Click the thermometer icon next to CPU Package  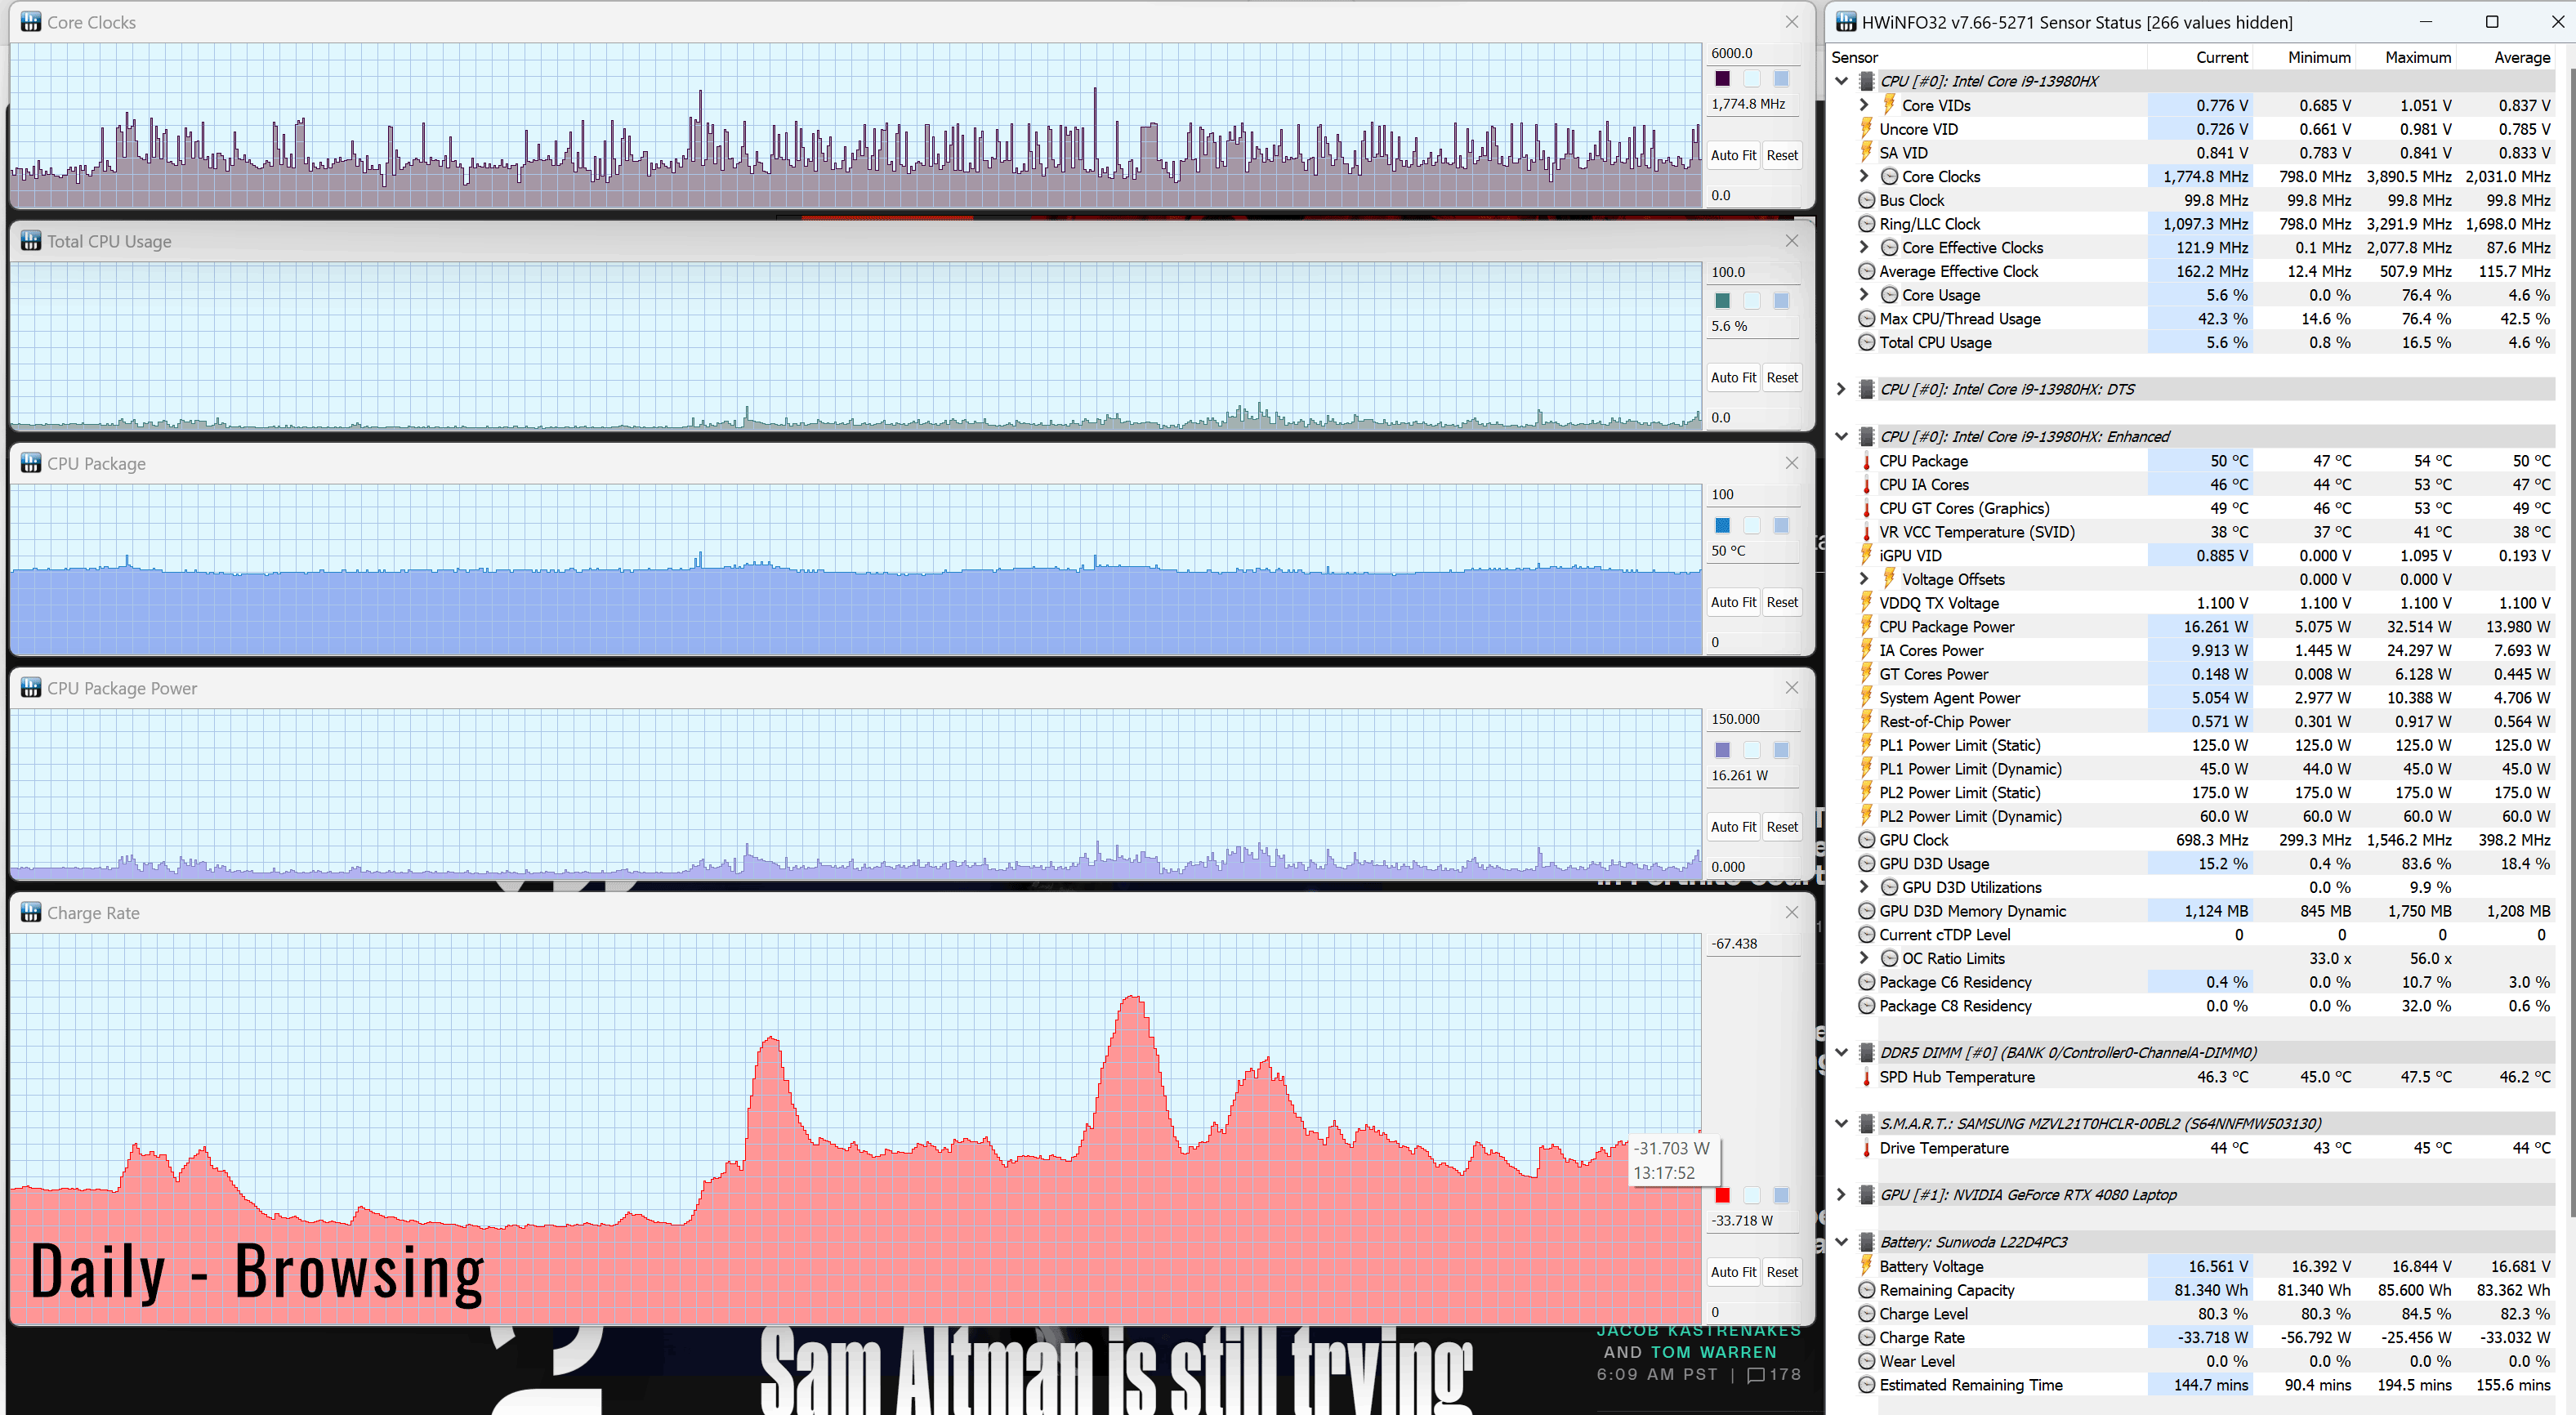coord(1866,461)
